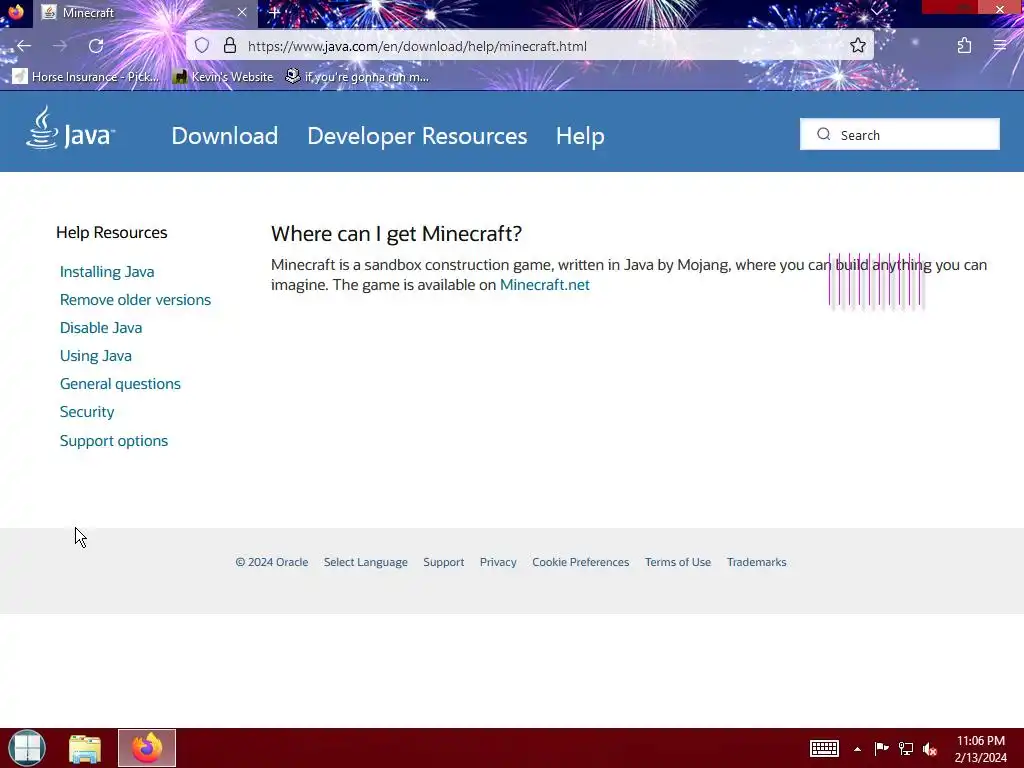This screenshot has width=1024, height=768.
Task: Open a new tab with the plus button
Action: point(274,12)
